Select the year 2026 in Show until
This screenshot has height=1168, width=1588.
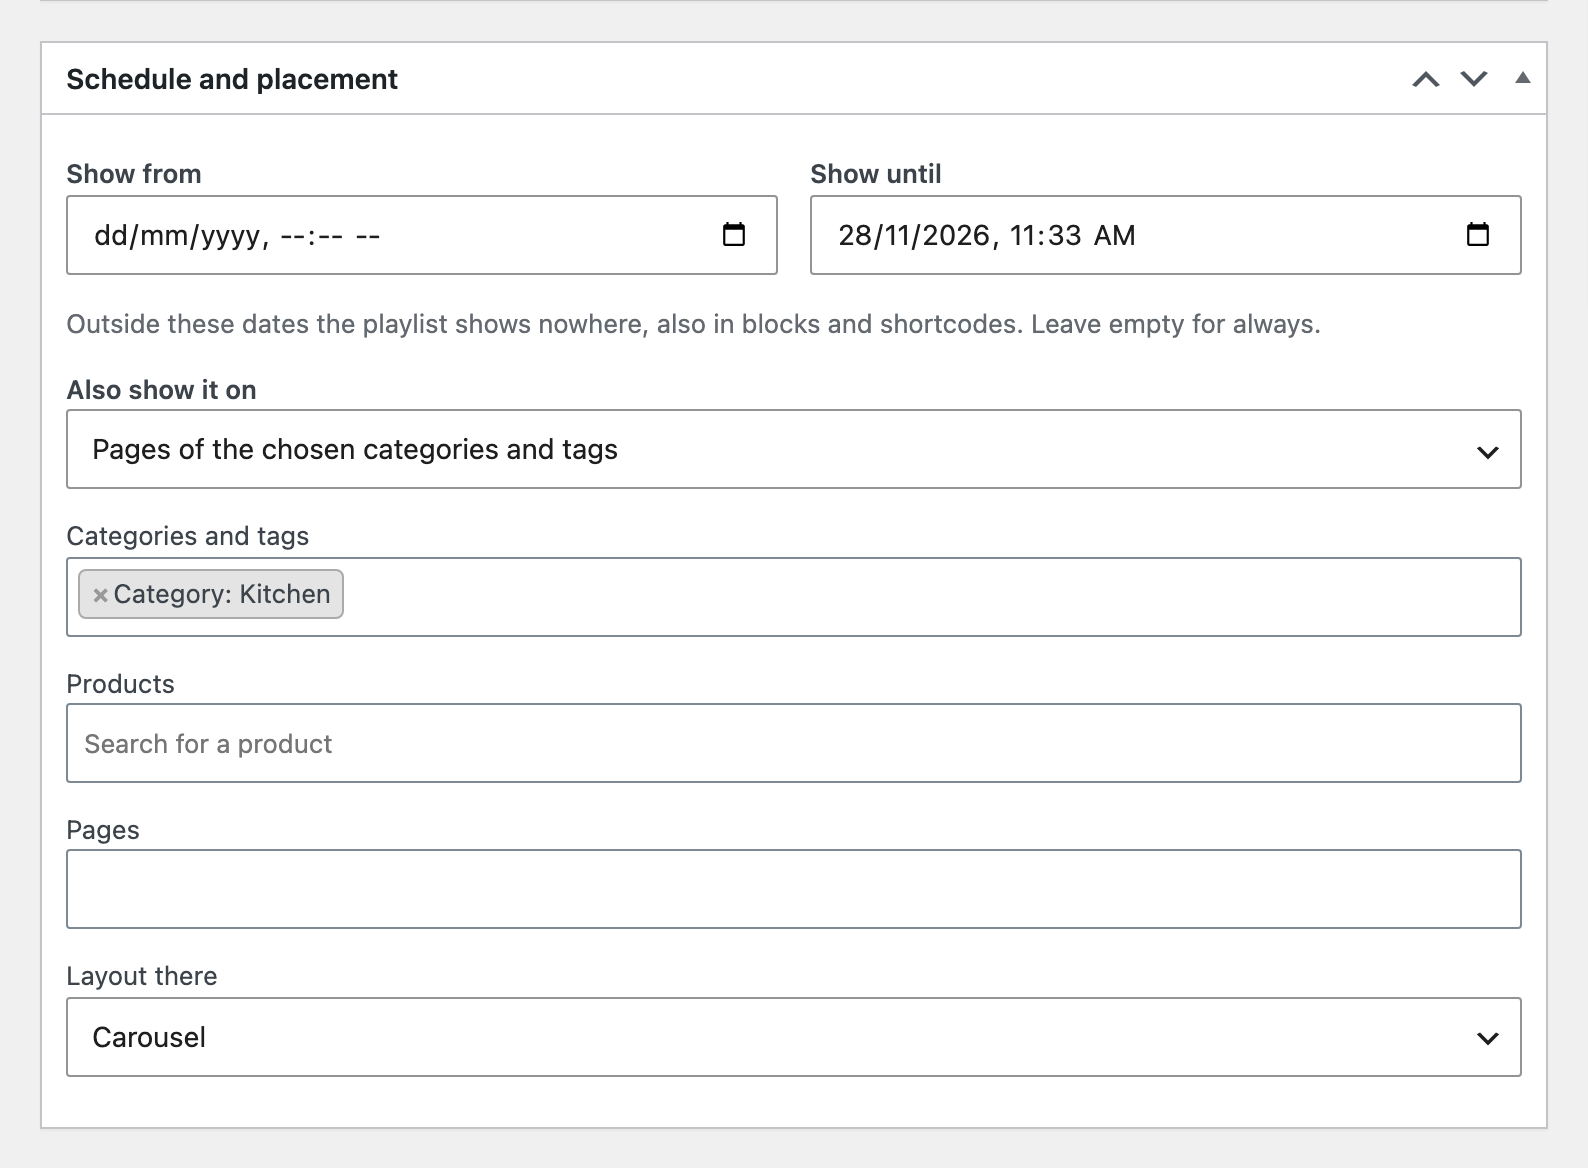coord(957,235)
